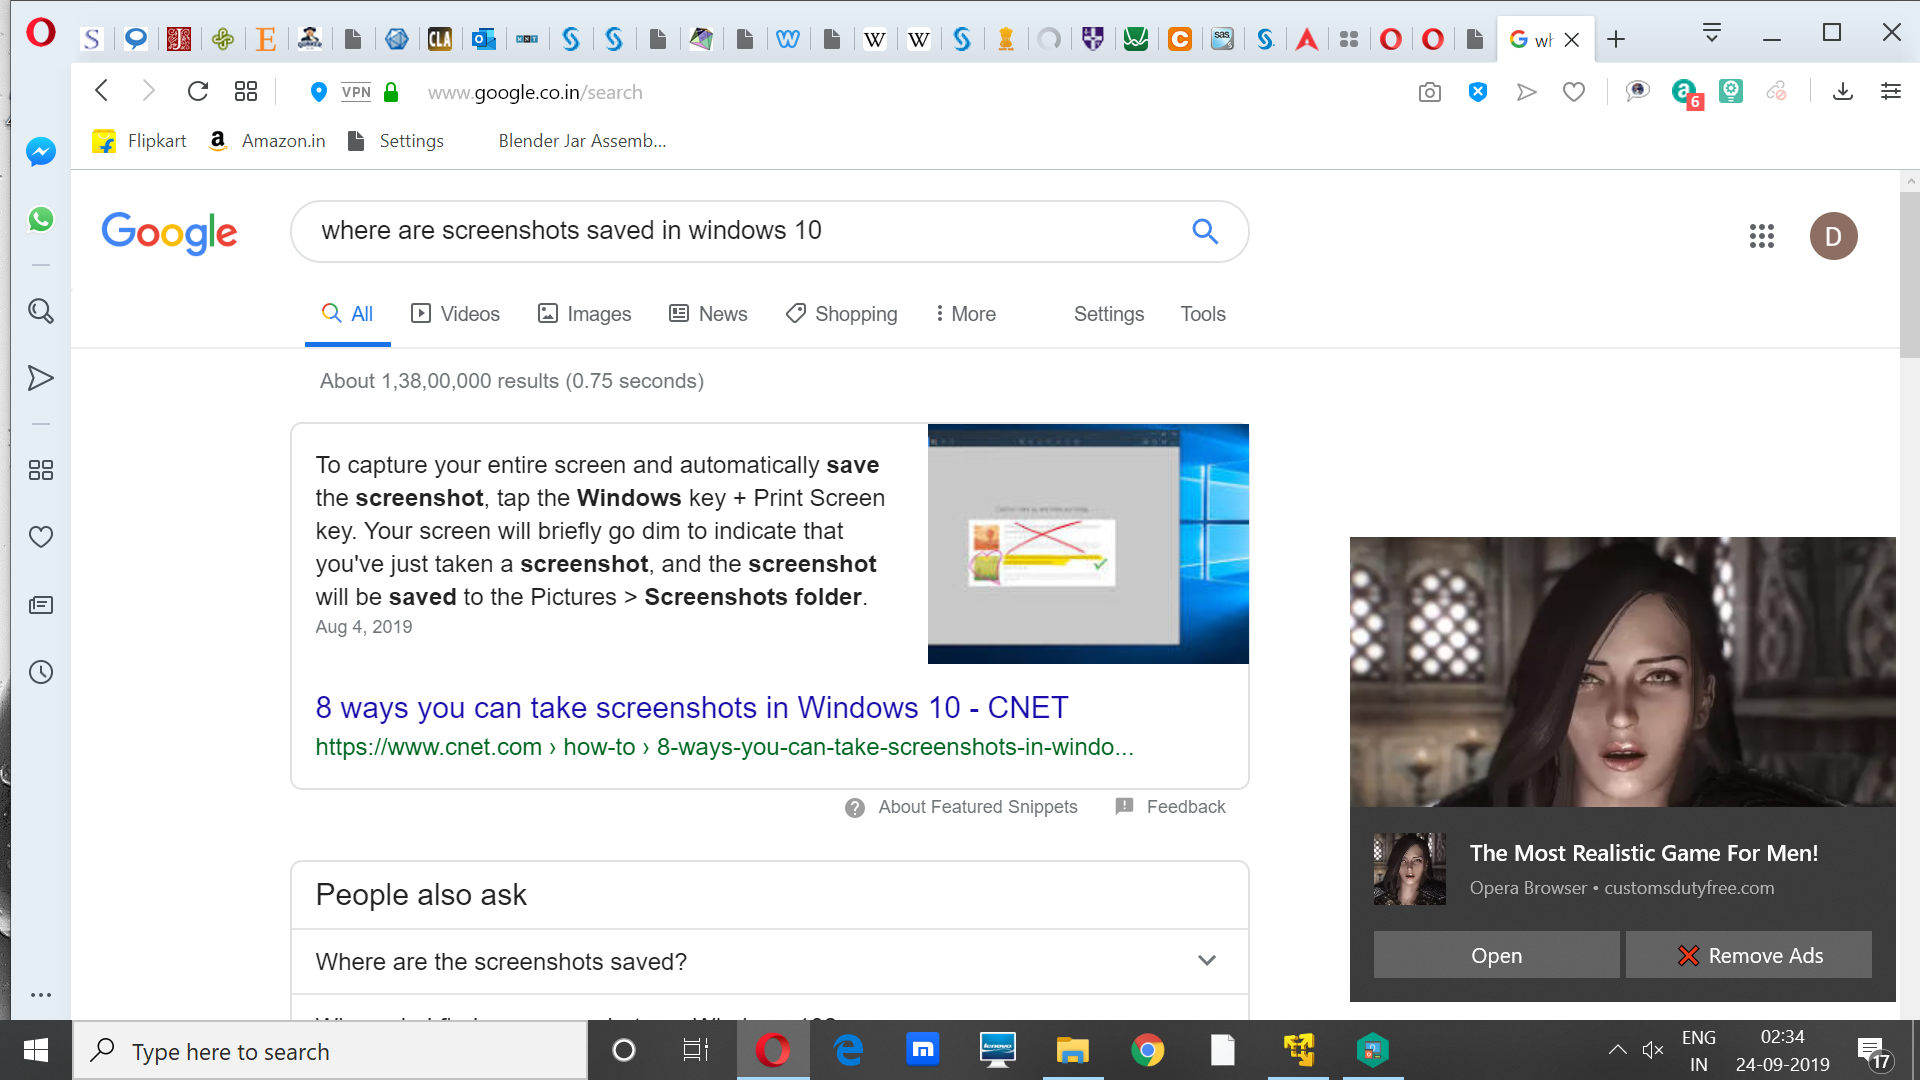Open Google apps grid
Viewport: 1920px width, 1080px height.
[1762, 236]
